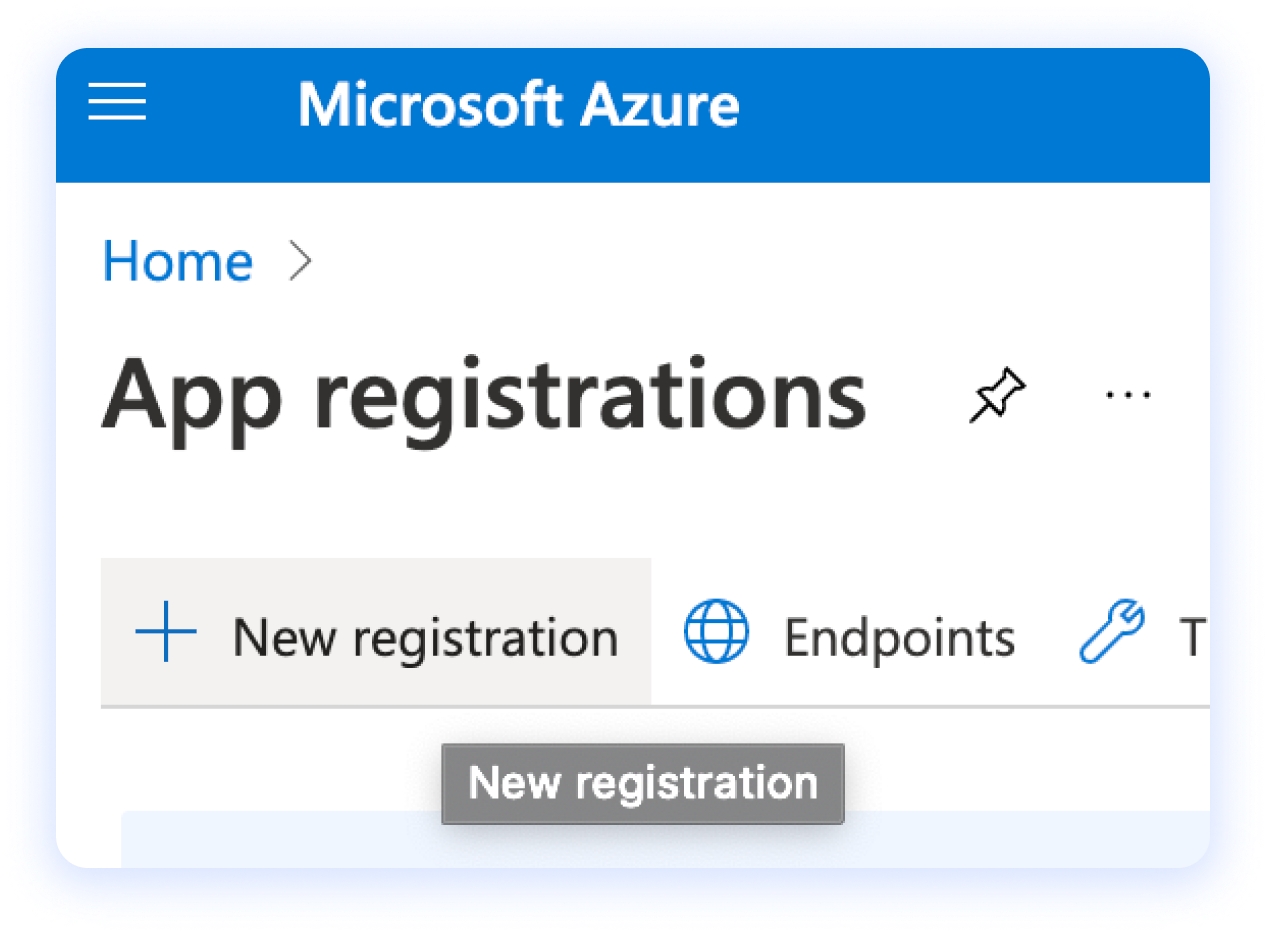Click the breadcrumb chevron after Home
This screenshot has height=932, width=1266.
[x=300, y=262]
